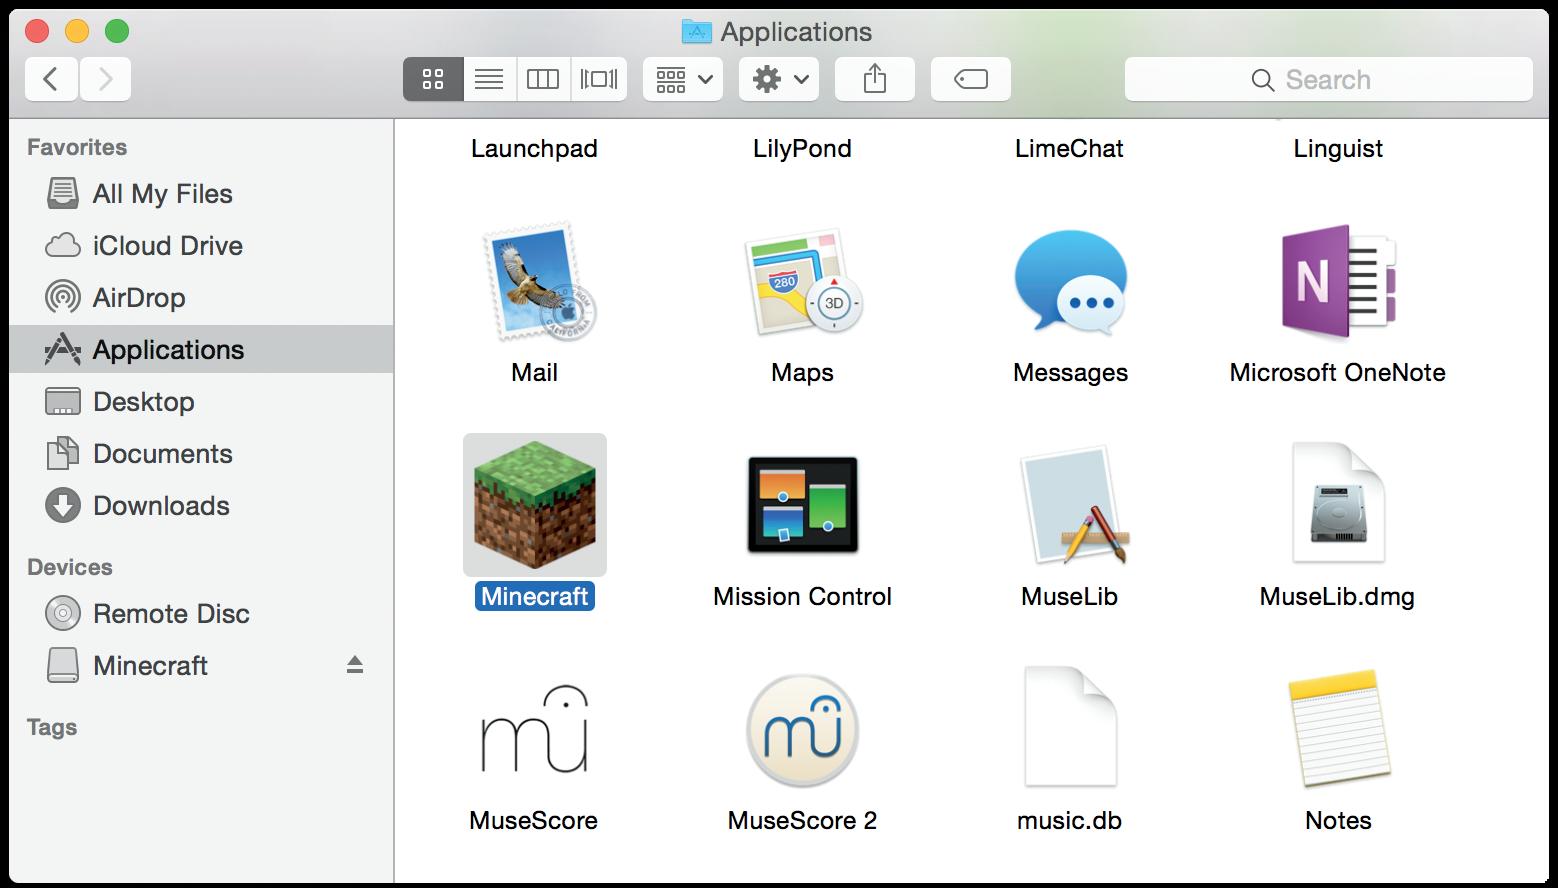This screenshot has width=1558, height=888.
Task: Select Applications in the sidebar
Action: [x=201, y=350]
